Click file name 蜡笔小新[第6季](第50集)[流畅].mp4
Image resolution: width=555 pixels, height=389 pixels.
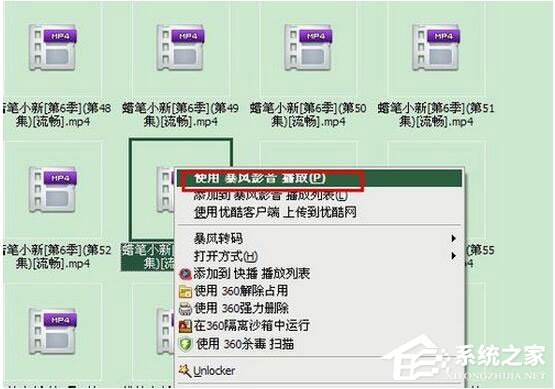pos(308,115)
